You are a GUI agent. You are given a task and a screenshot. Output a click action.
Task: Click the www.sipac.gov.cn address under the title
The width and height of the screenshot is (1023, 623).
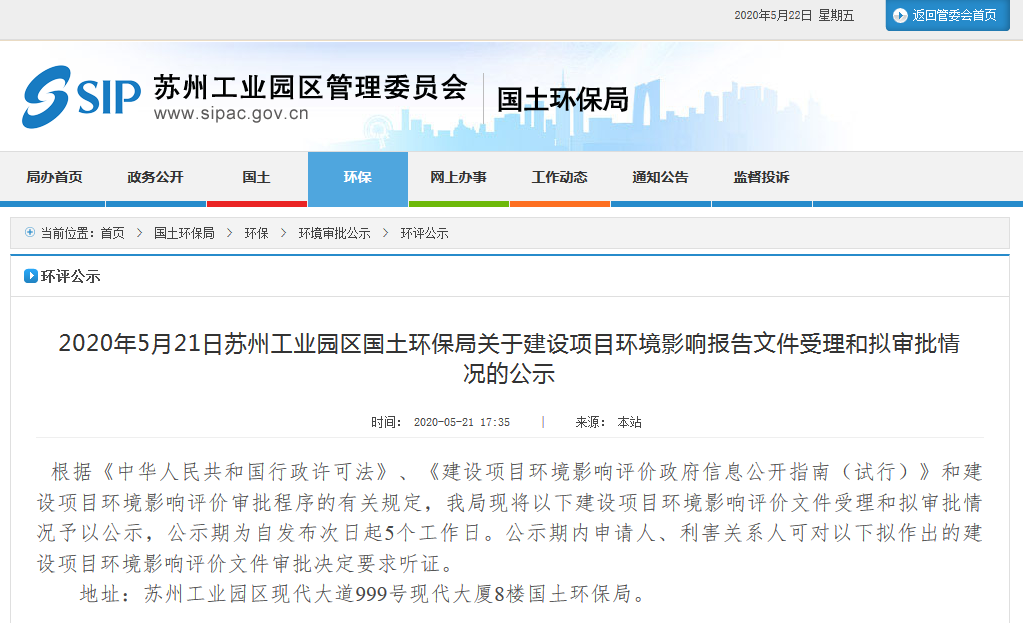pyautogui.click(x=231, y=114)
